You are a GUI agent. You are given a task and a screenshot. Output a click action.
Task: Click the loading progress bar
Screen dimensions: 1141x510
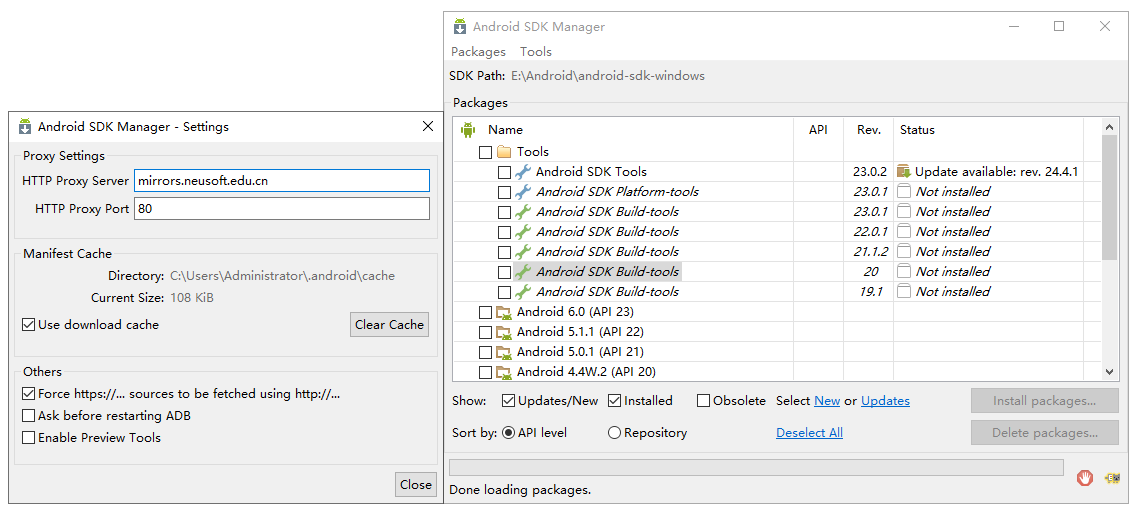pyautogui.click(x=756, y=467)
